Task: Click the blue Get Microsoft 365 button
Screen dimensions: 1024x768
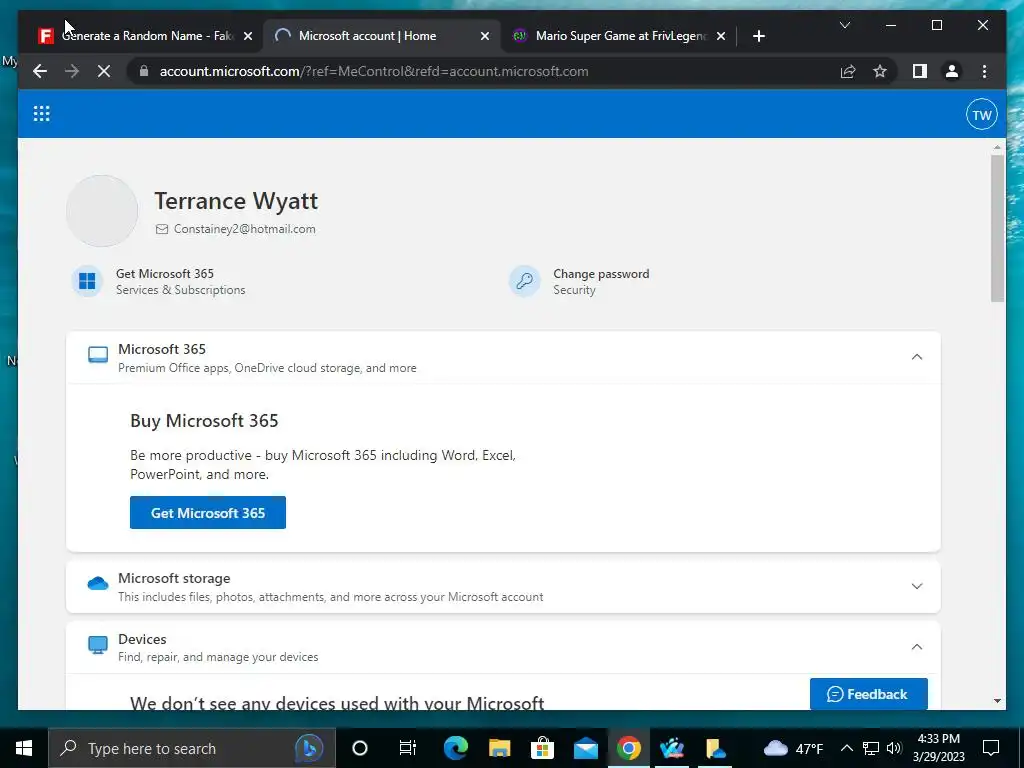Action: pos(208,513)
